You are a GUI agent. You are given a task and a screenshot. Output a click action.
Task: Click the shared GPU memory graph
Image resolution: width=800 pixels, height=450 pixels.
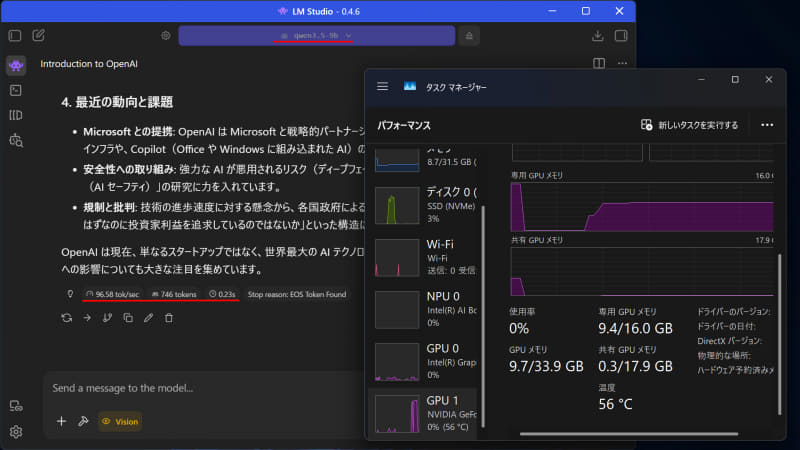(642, 272)
